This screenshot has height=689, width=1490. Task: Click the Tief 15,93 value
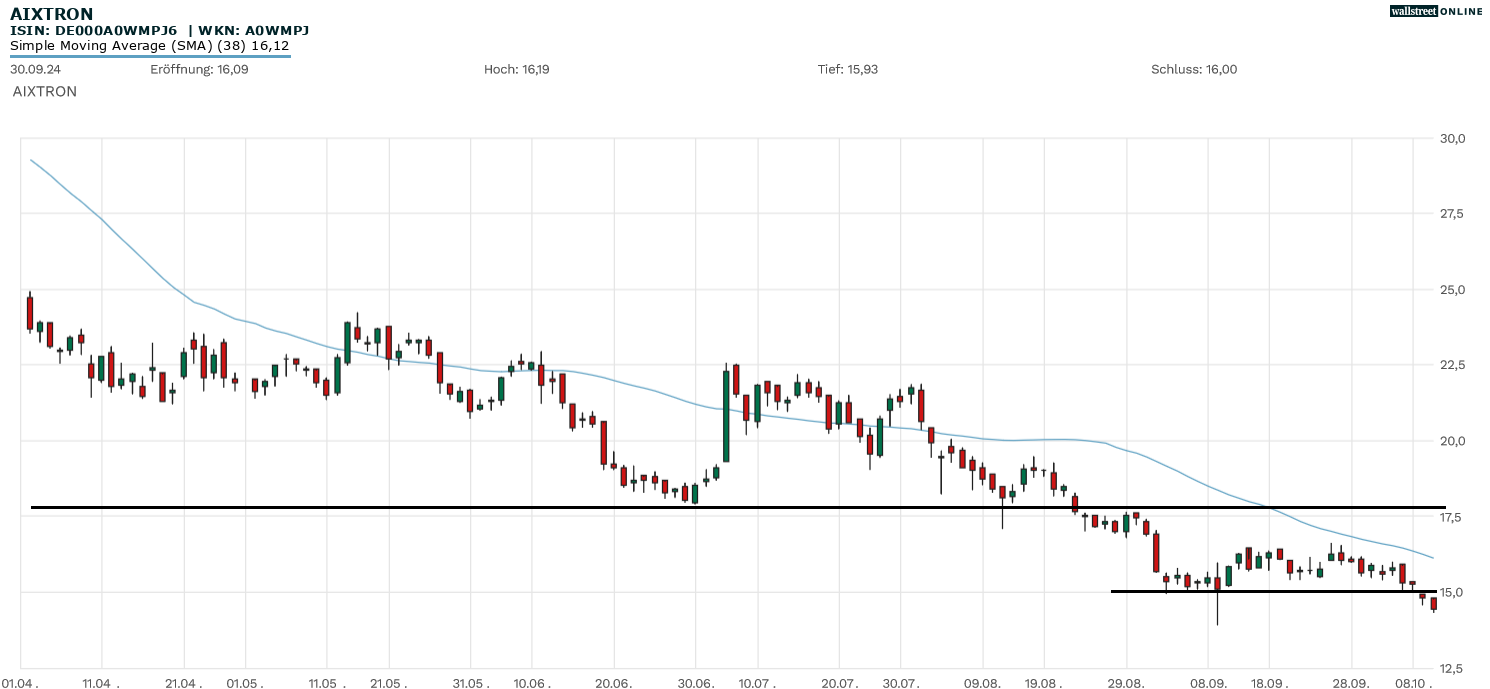(847, 69)
